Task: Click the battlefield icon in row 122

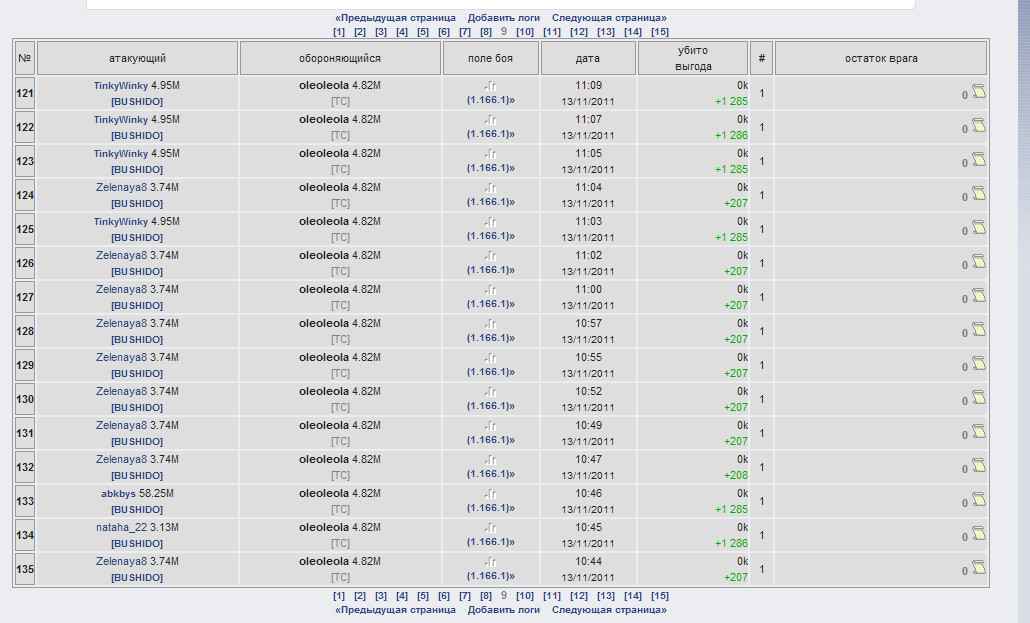Action: [490, 120]
